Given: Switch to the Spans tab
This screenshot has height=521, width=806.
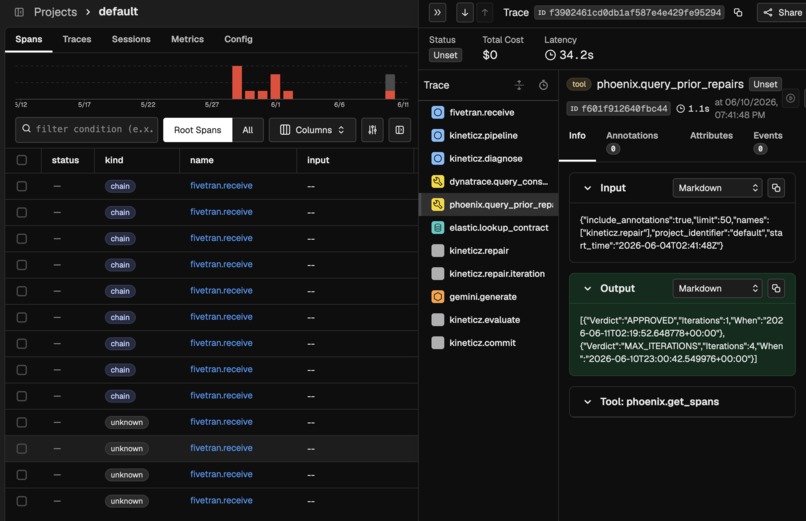Looking at the screenshot, I should 29,39.
